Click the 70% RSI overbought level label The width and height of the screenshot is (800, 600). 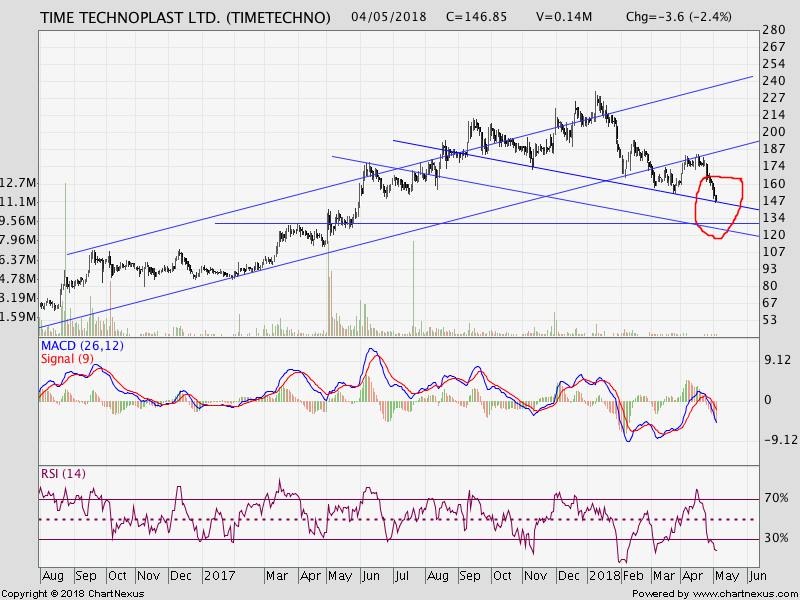click(x=776, y=497)
